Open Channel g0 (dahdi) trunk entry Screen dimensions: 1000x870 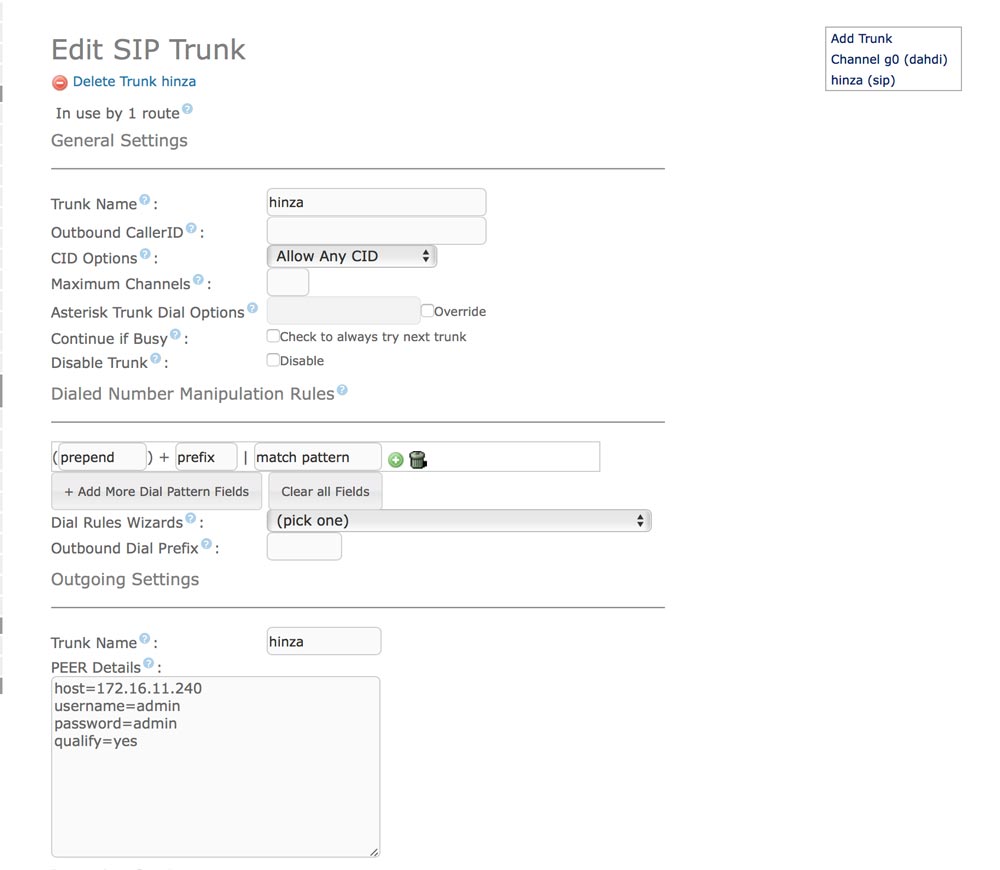[888, 60]
